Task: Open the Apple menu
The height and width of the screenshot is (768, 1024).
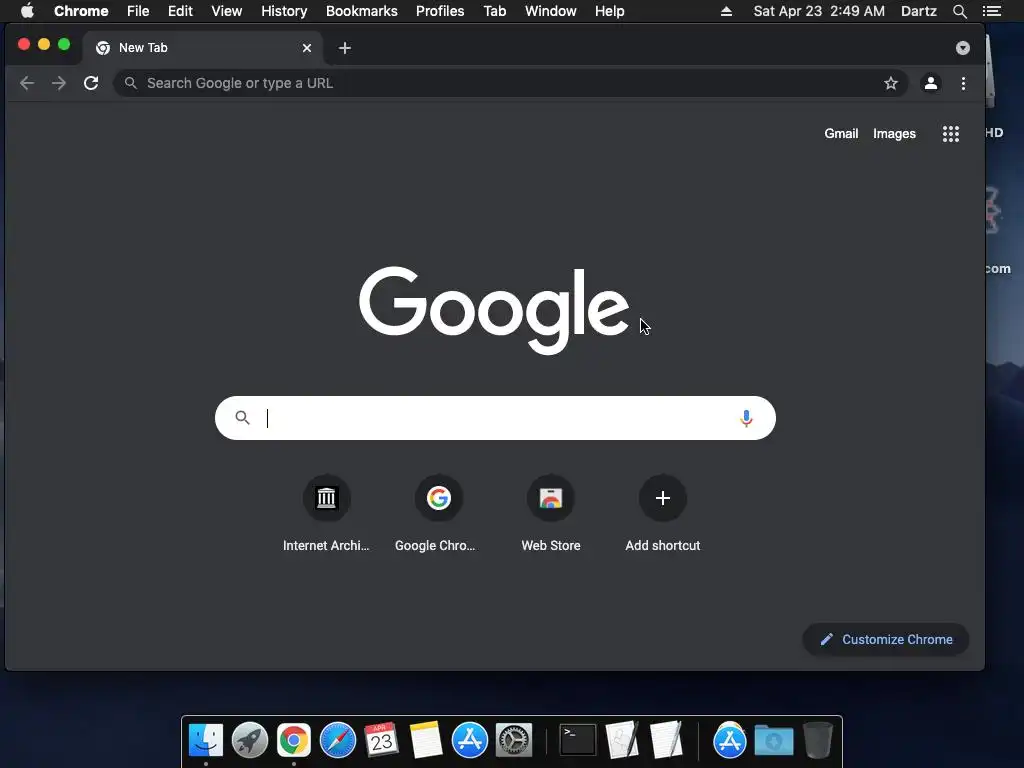Action: coord(27,11)
